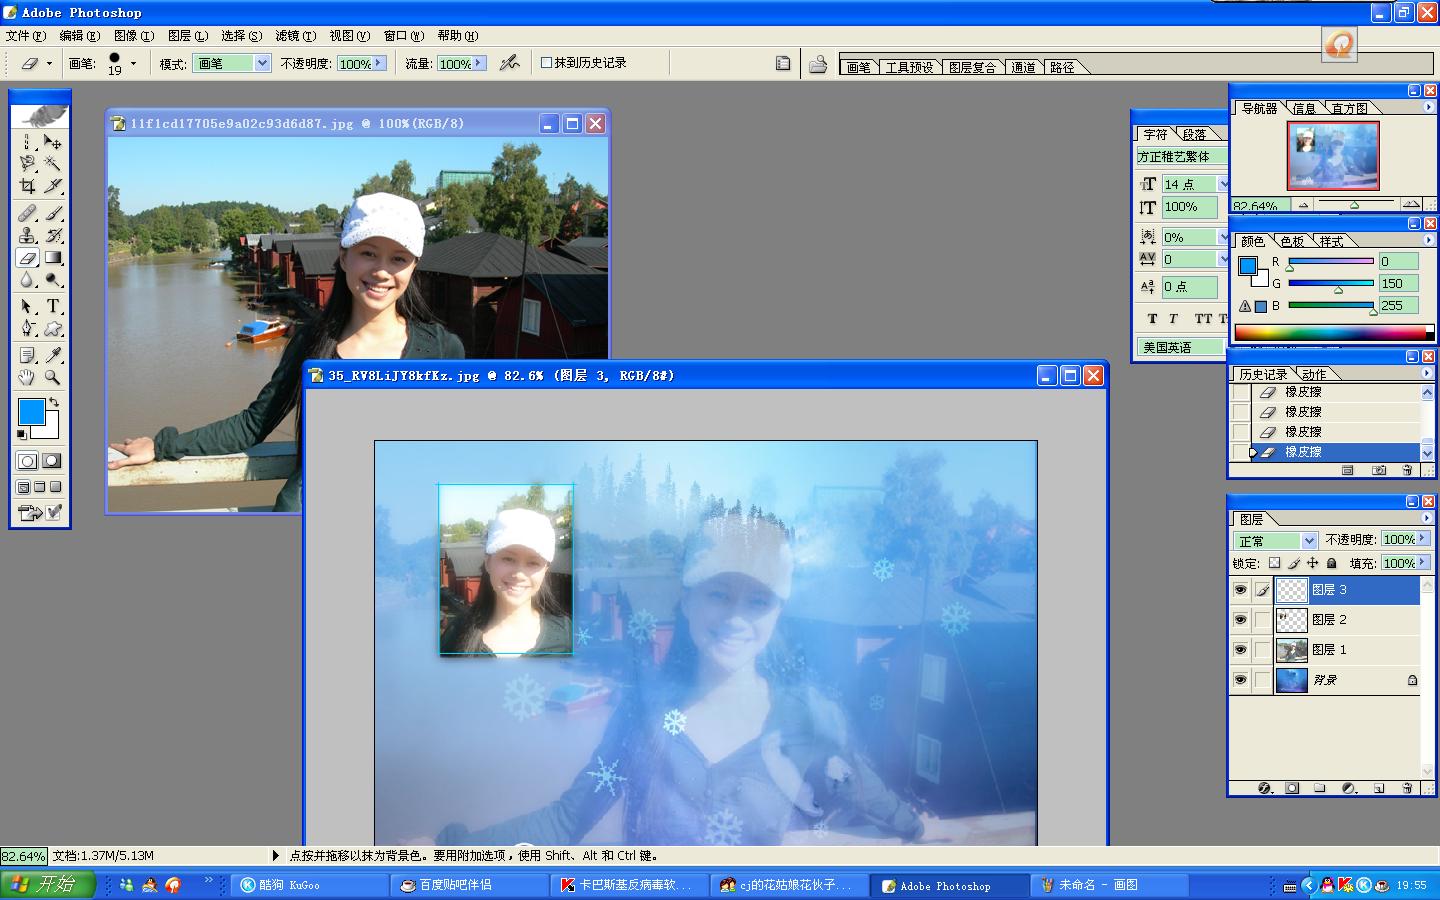Screen dimensions: 1440x900
Task: Open the 滤镜 menu
Action: (x=295, y=35)
